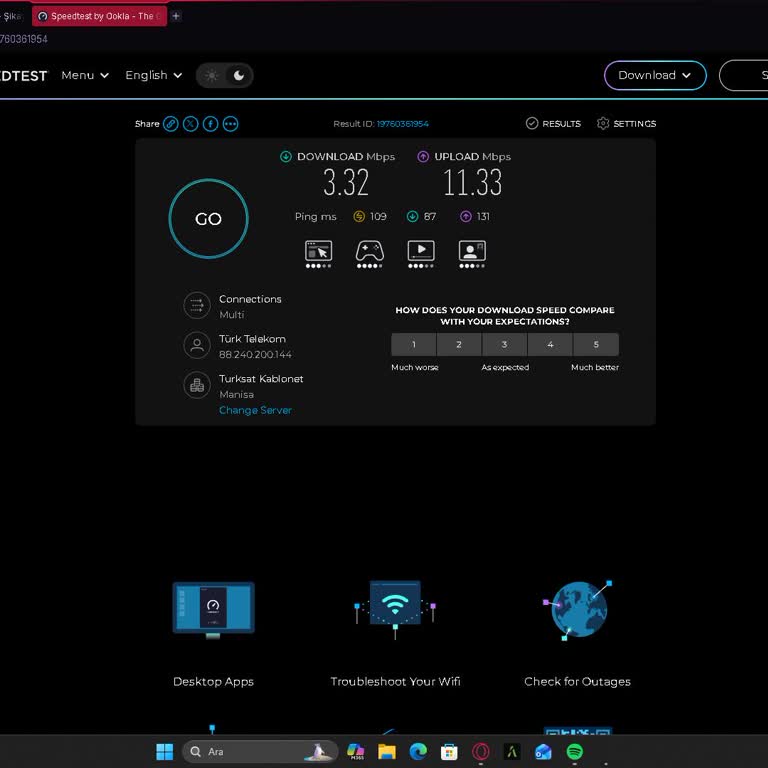
Task: Open Windows Start menu in taskbar
Action: 165,752
